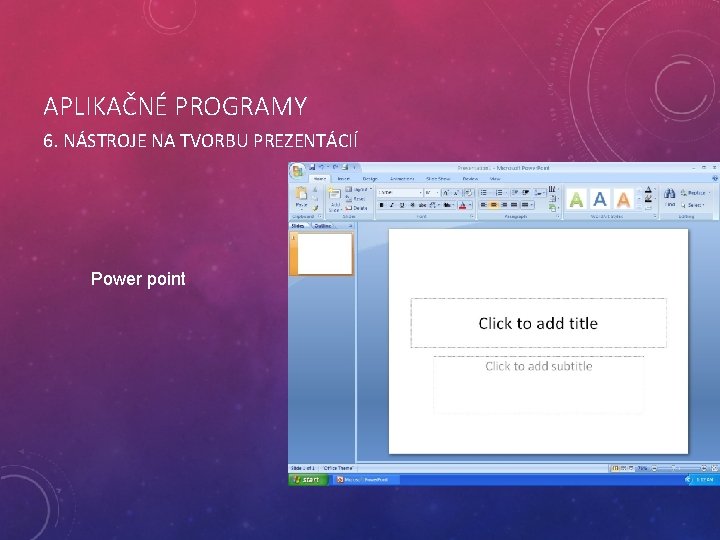Reset the slide layout

[355, 199]
